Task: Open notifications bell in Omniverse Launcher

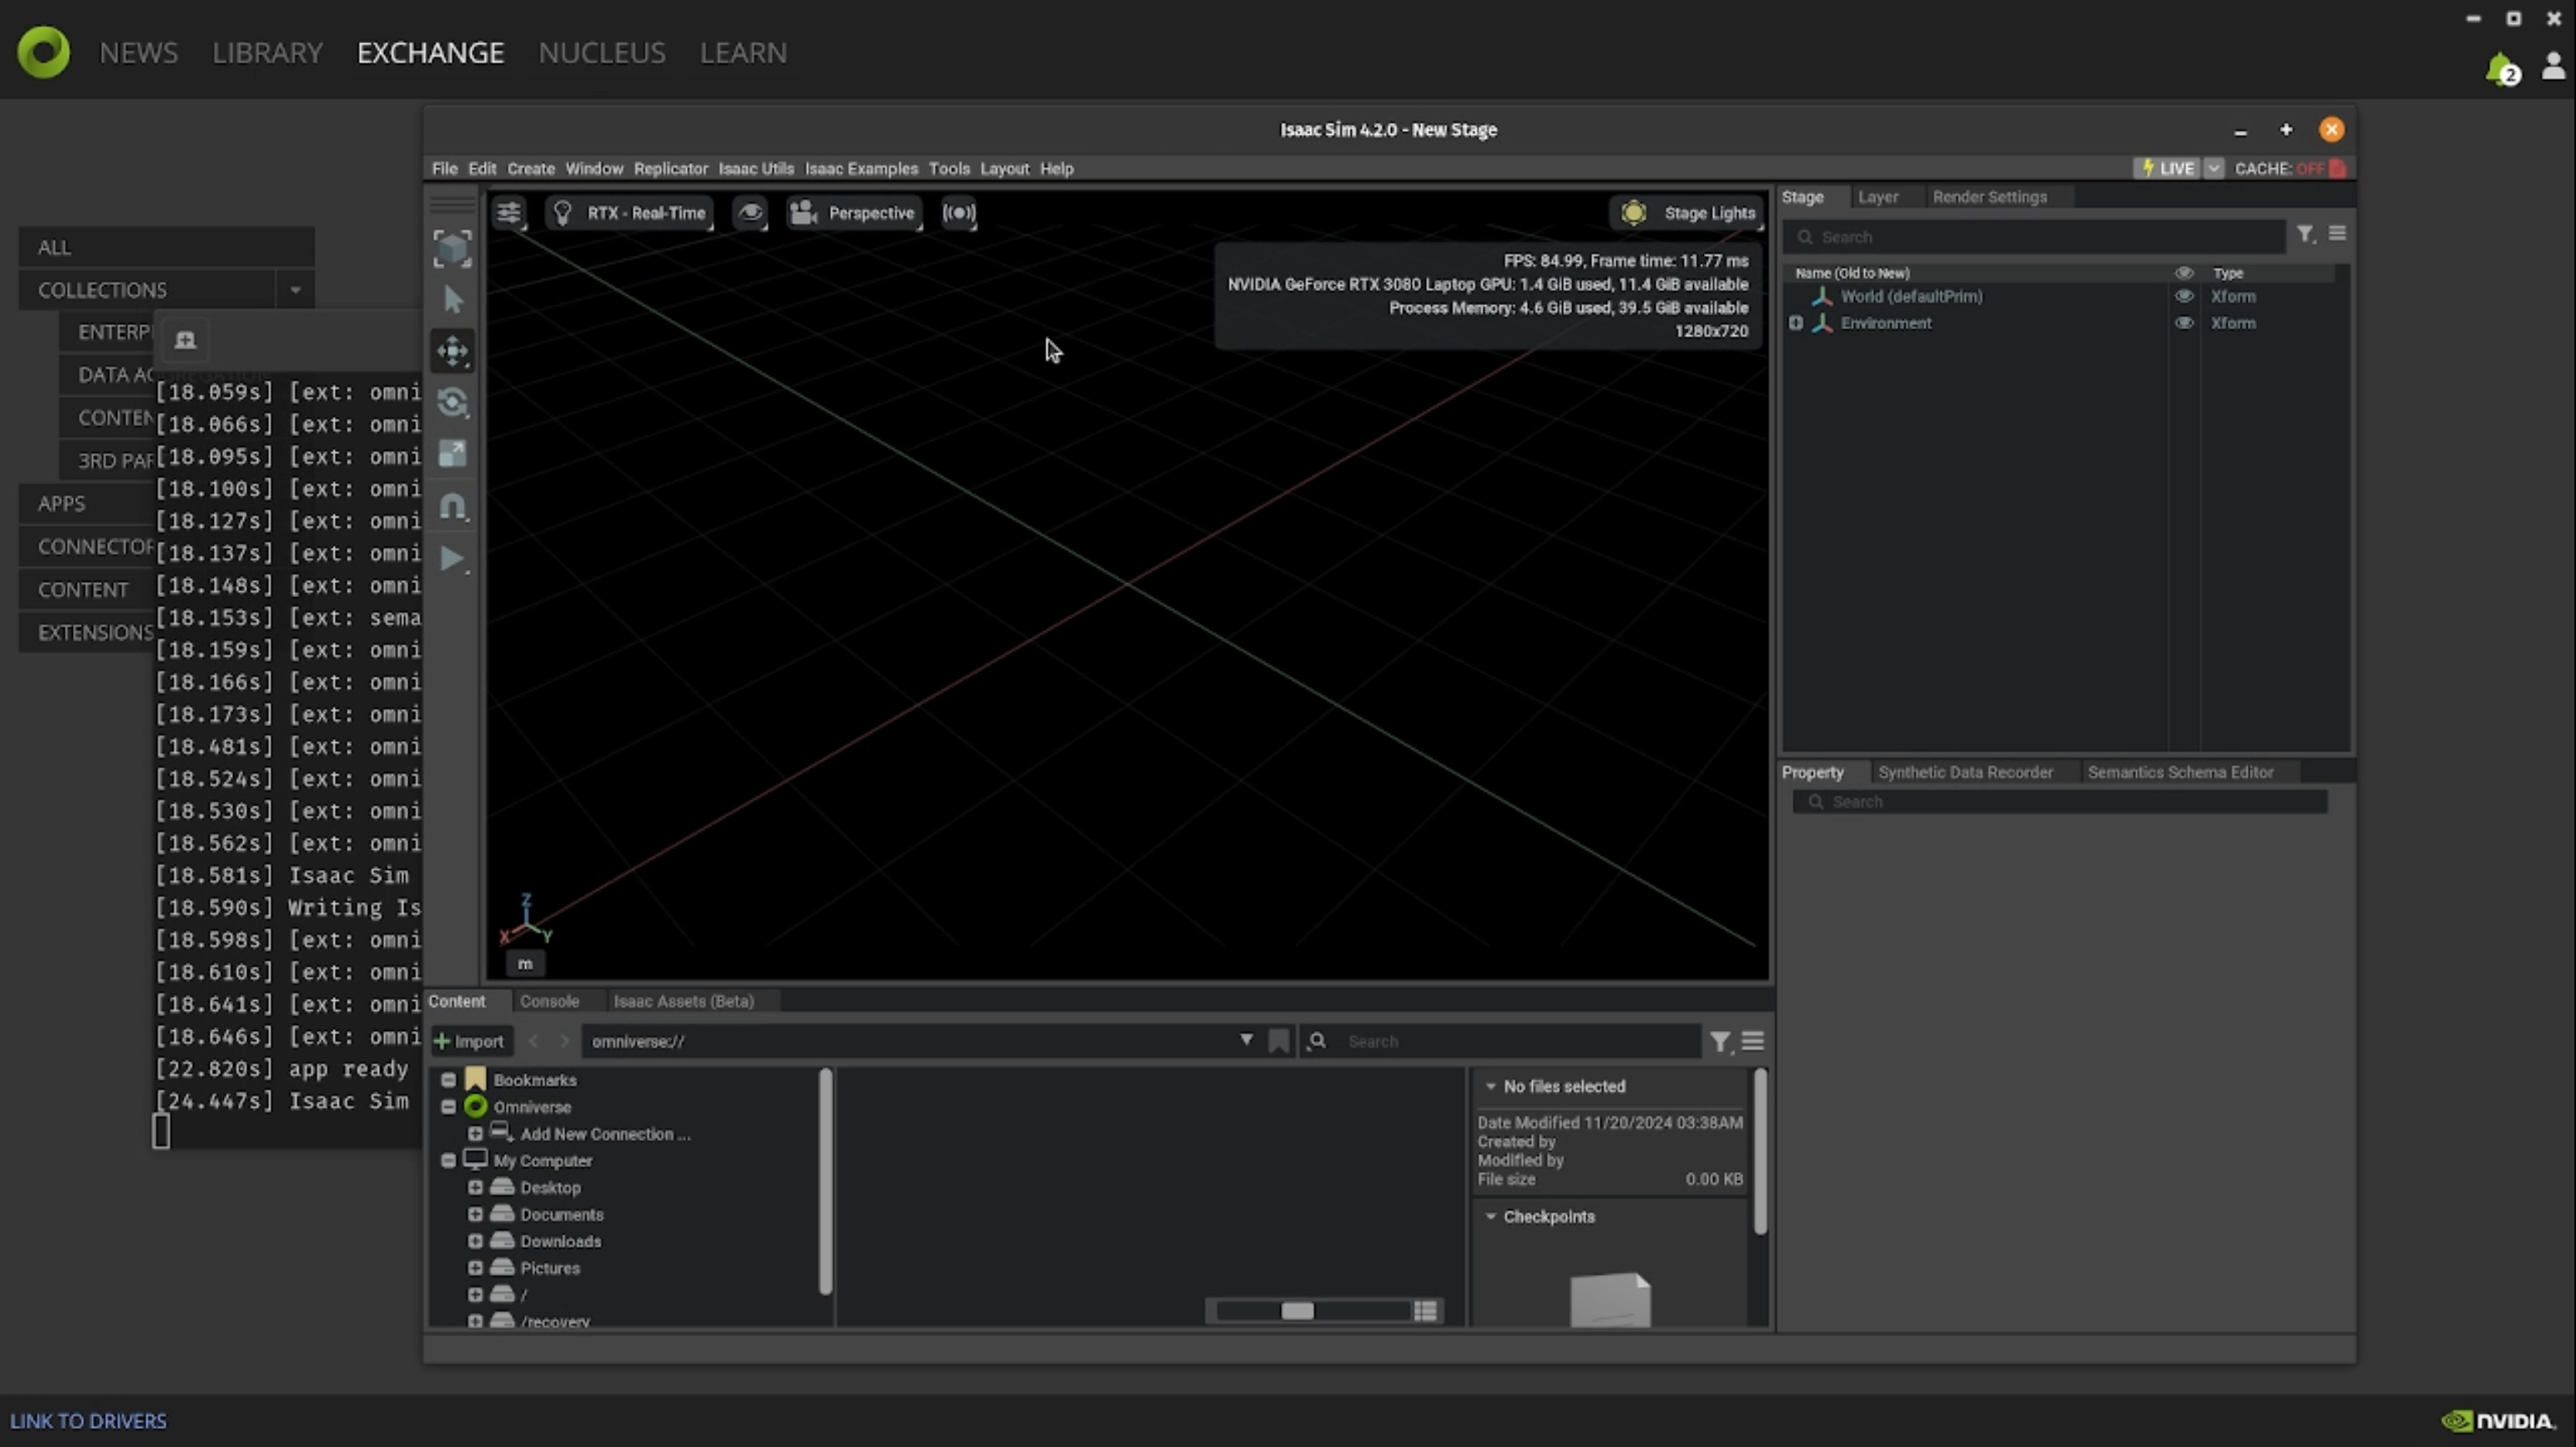Action: pyautogui.click(x=2500, y=68)
